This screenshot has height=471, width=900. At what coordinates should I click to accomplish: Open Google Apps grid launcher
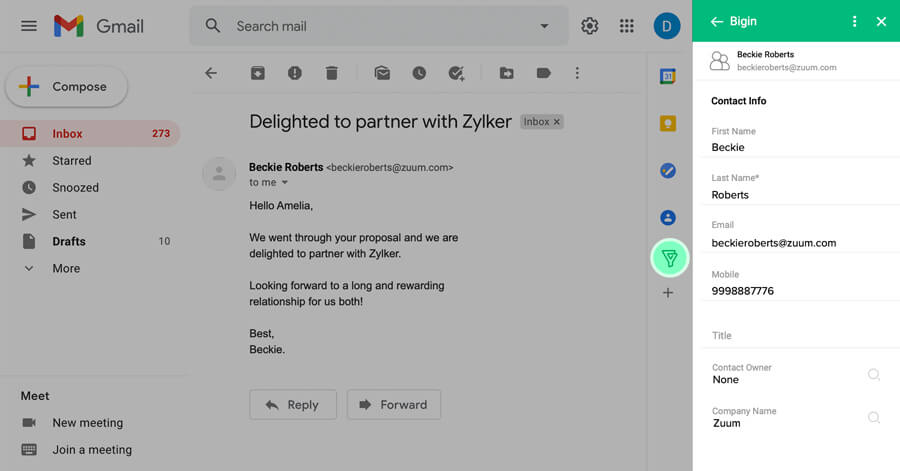click(627, 26)
